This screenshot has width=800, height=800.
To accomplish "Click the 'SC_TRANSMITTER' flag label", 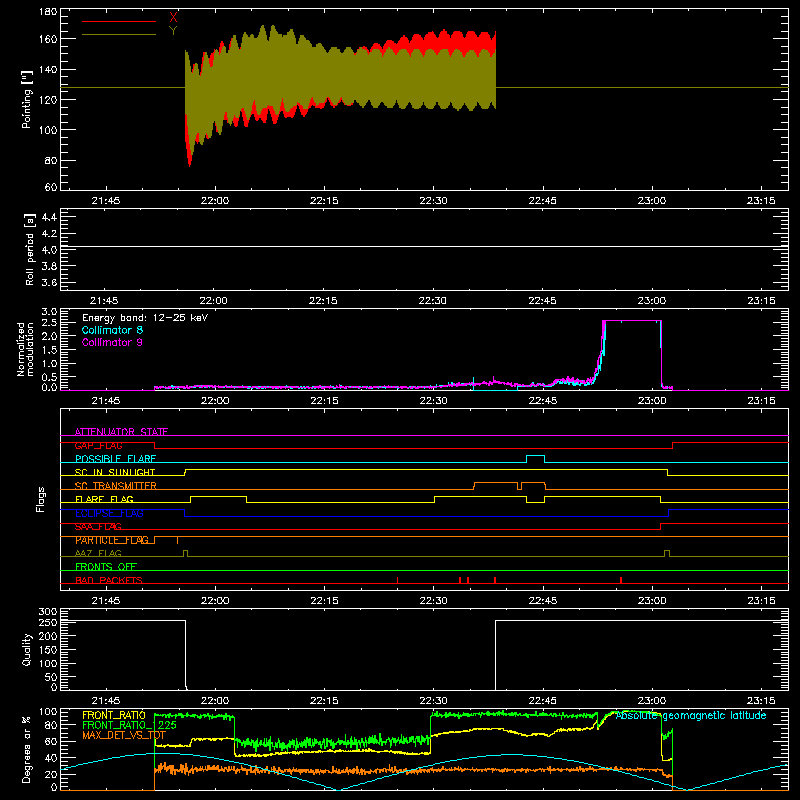I will (115, 486).
